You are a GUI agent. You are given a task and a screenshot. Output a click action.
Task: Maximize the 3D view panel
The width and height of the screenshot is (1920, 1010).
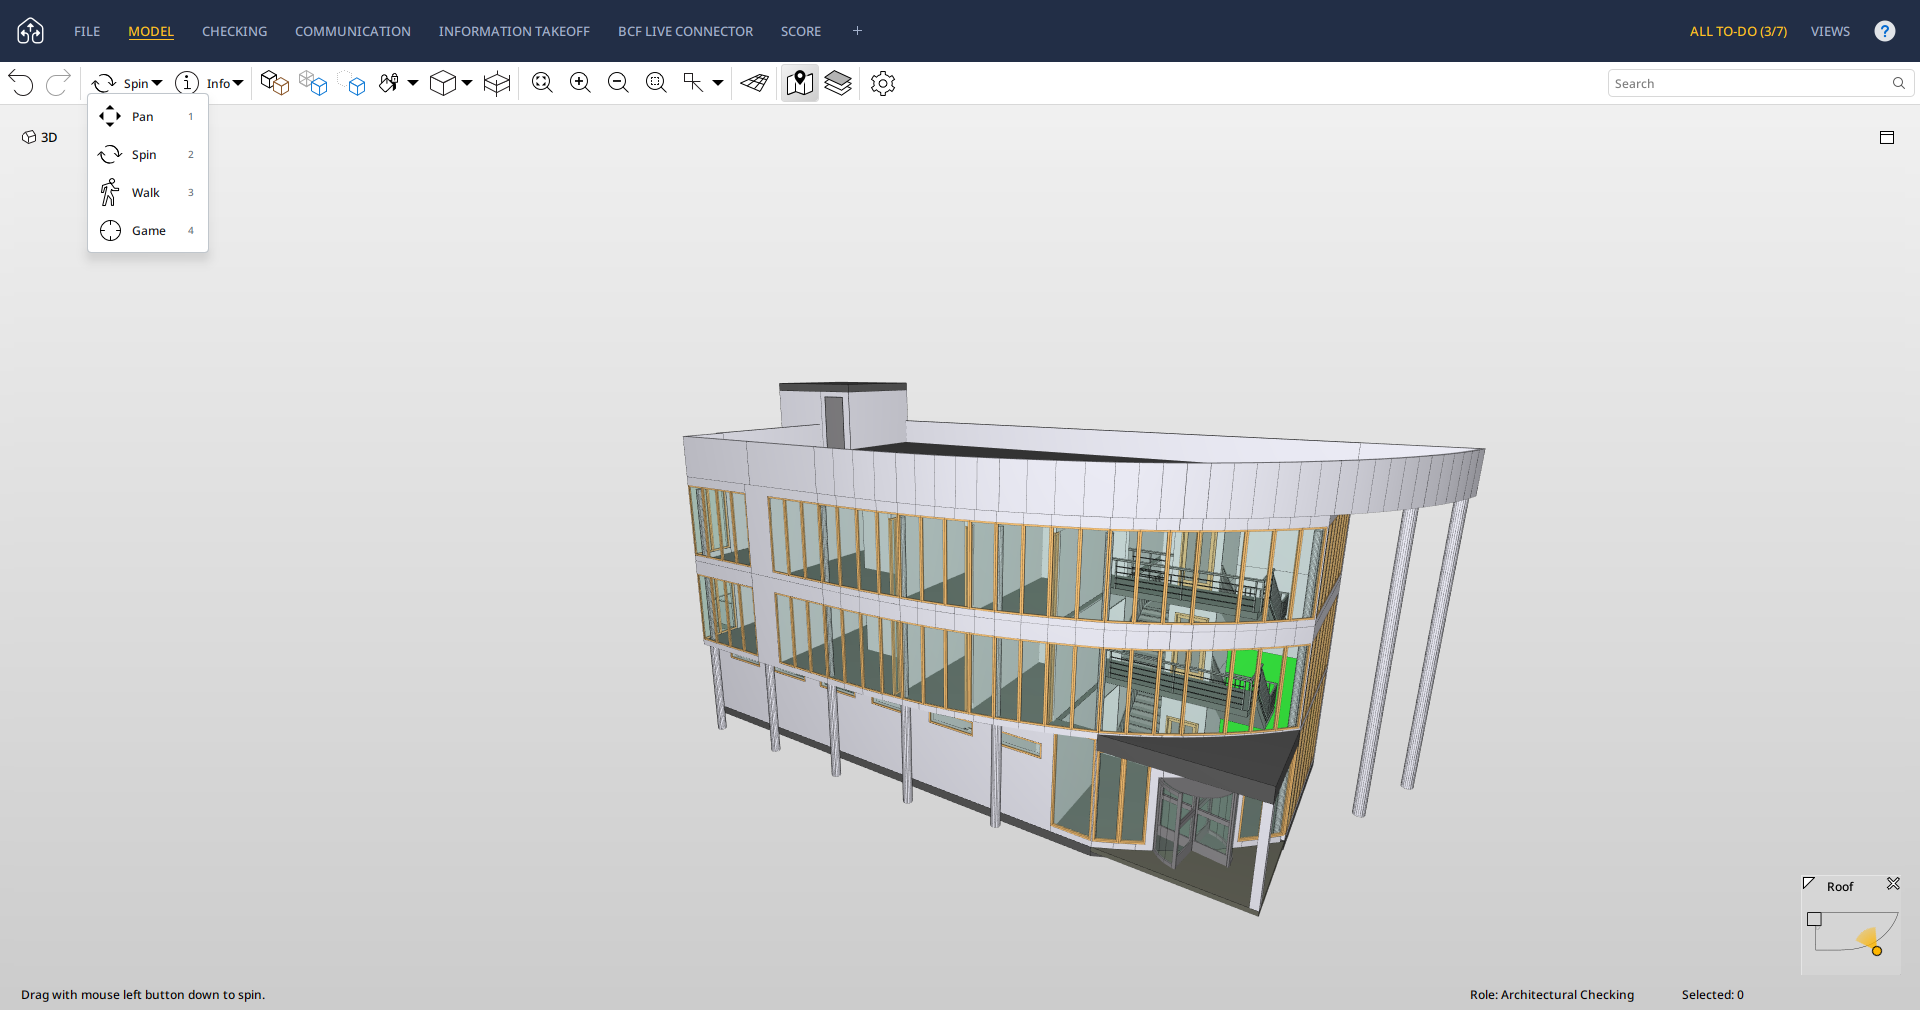[x=1887, y=137]
